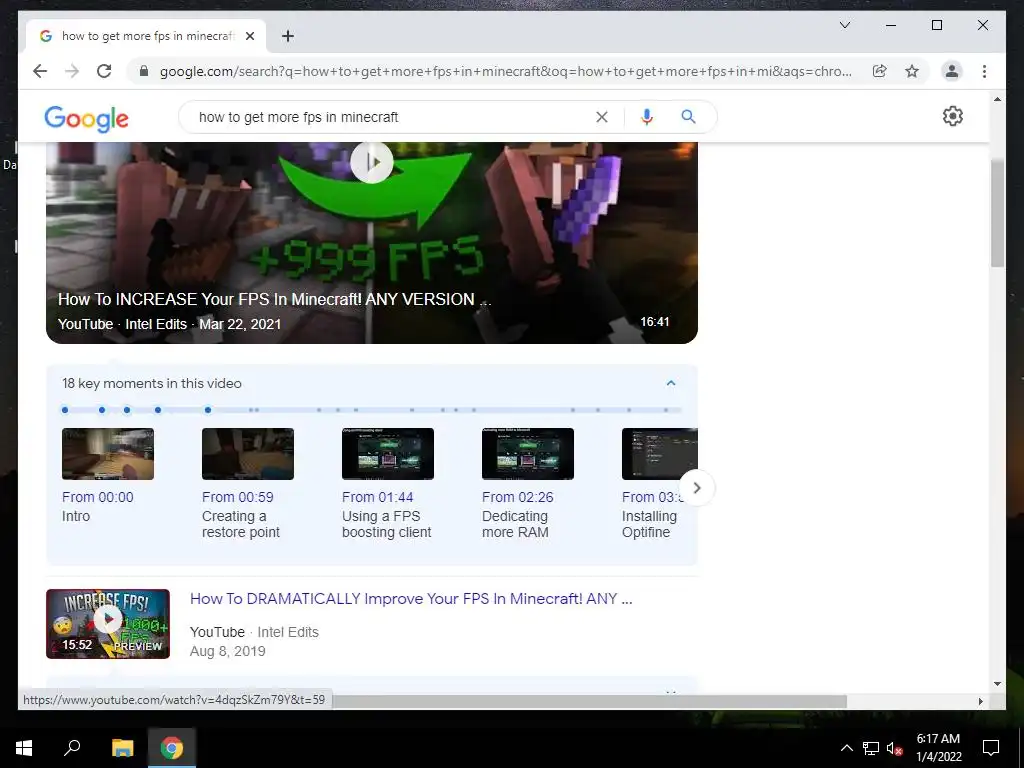Bookmark this page with the star icon
The width and height of the screenshot is (1024, 768).
pyautogui.click(x=912, y=71)
